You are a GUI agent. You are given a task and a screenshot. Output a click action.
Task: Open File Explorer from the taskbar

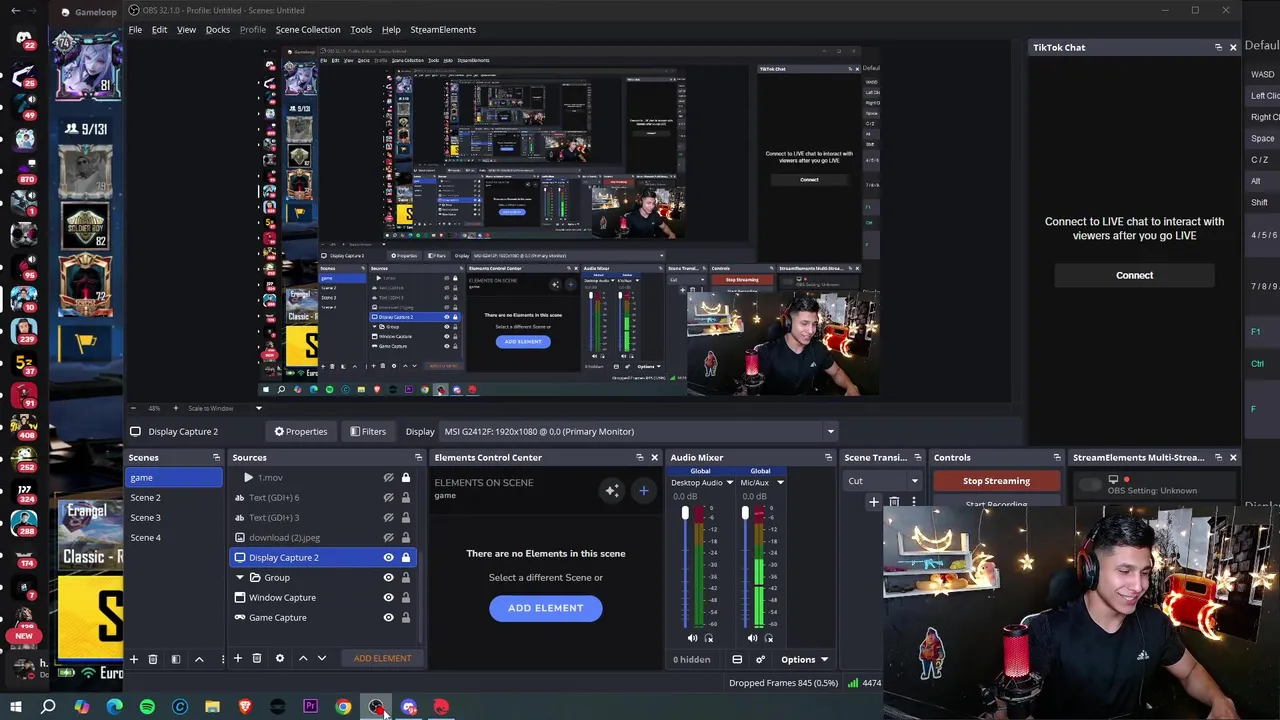pyautogui.click(x=212, y=707)
